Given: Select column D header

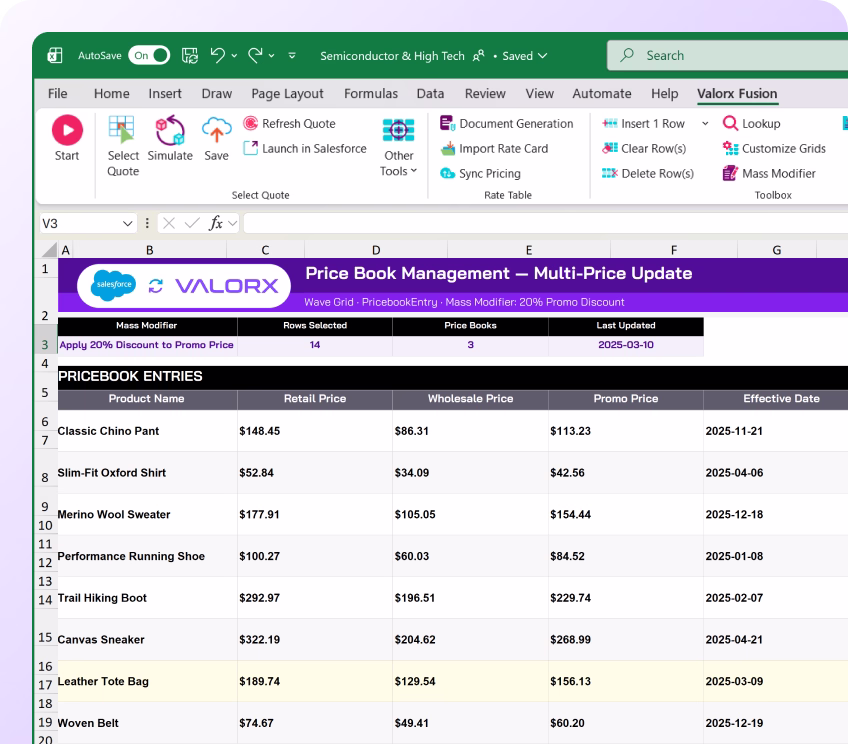Looking at the screenshot, I should coord(376,250).
